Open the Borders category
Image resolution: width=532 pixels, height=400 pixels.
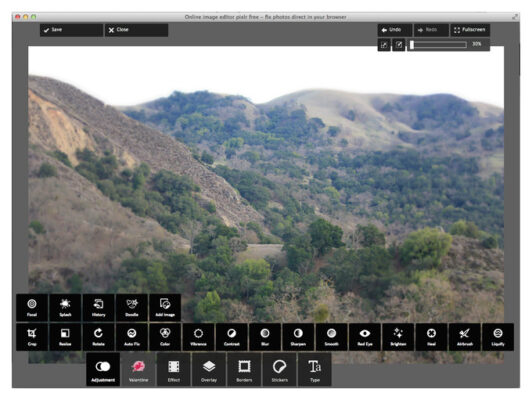[x=244, y=369]
